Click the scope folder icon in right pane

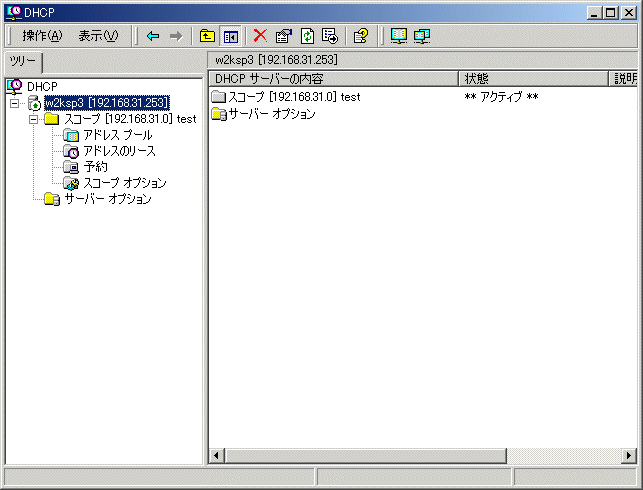[x=219, y=97]
